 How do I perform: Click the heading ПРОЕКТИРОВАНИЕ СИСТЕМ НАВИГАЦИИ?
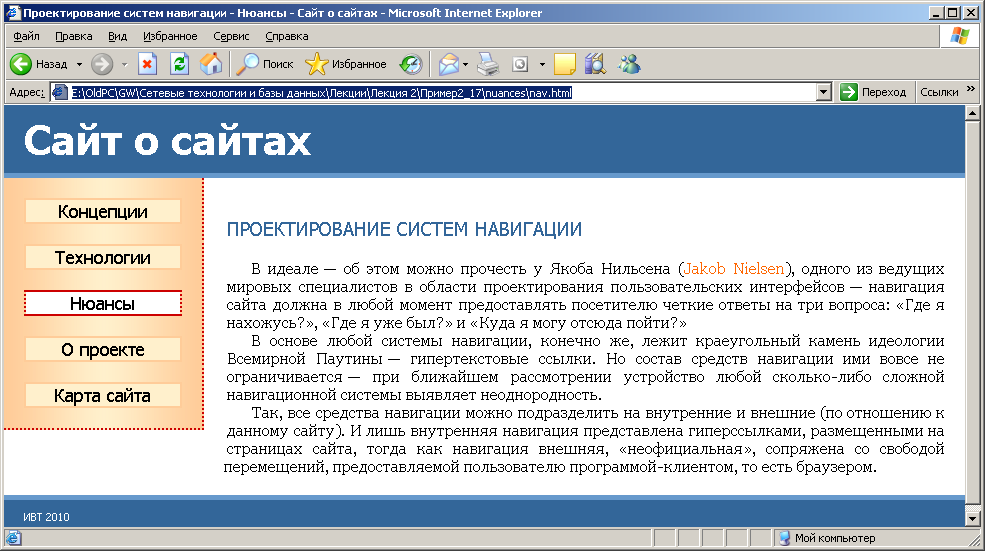coord(404,229)
